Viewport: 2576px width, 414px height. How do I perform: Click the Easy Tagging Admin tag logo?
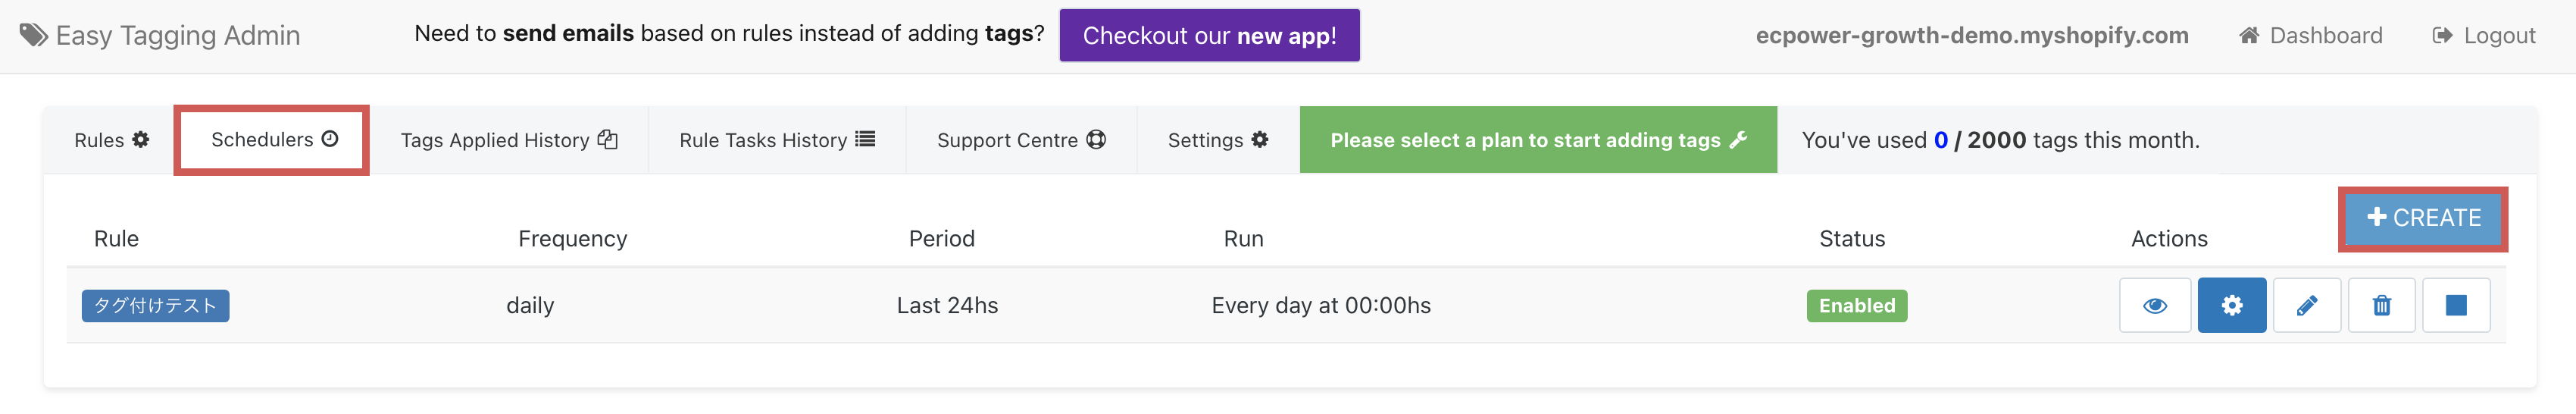coord(34,36)
